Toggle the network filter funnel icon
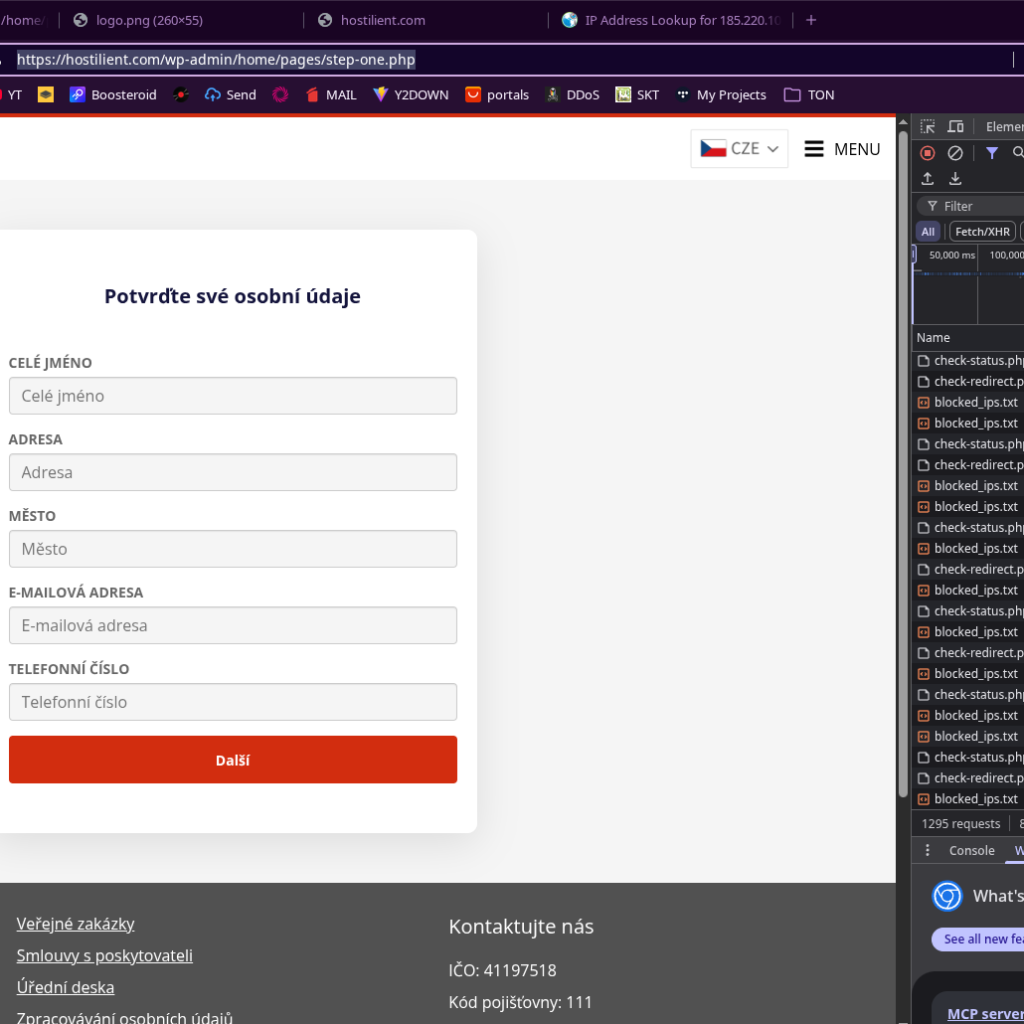Viewport: 1024px width, 1024px height. pyautogui.click(x=991, y=153)
